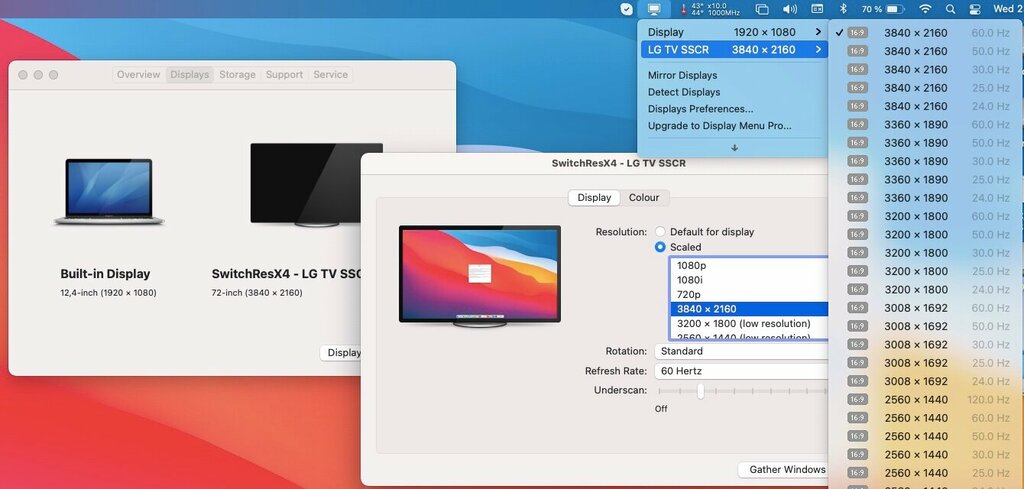Image resolution: width=1024 pixels, height=489 pixels.
Task: Open the Storage tab in About This Mac
Action: click(237, 75)
